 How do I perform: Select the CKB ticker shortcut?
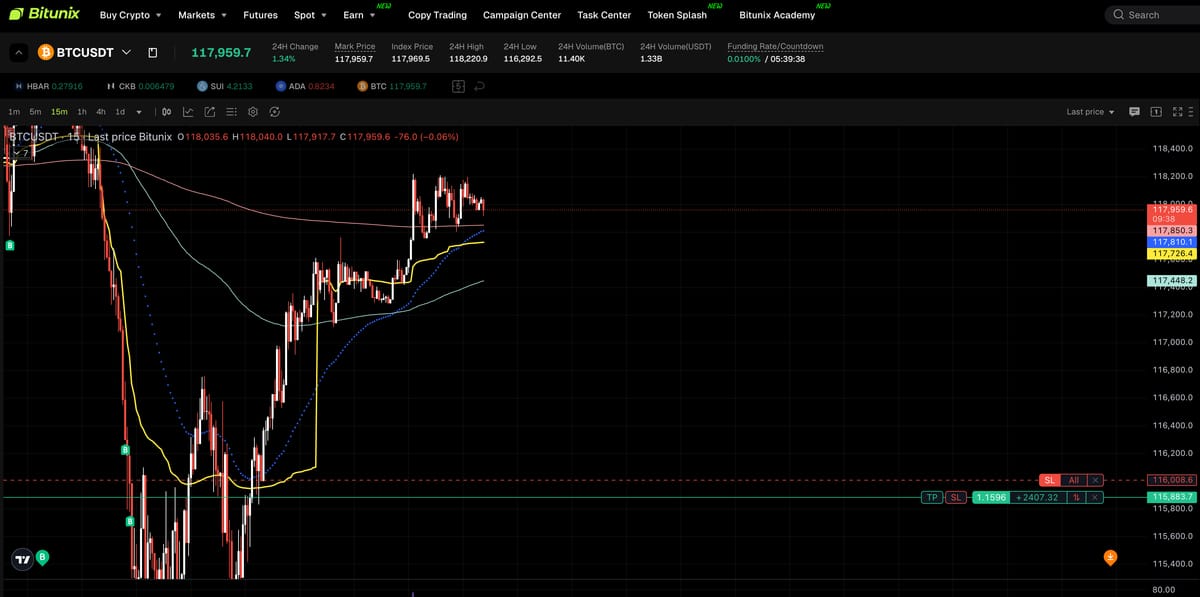140,86
